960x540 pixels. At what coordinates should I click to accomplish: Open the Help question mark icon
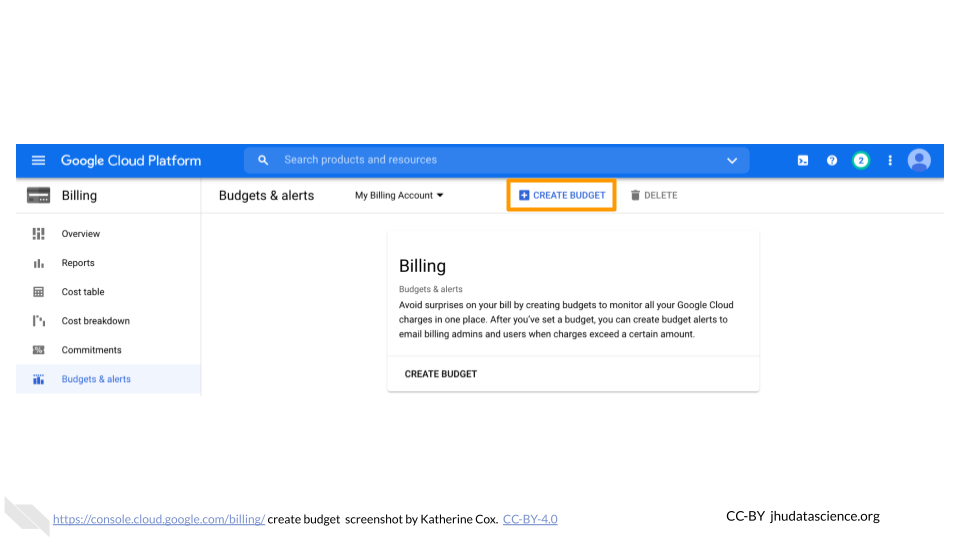point(831,160)
